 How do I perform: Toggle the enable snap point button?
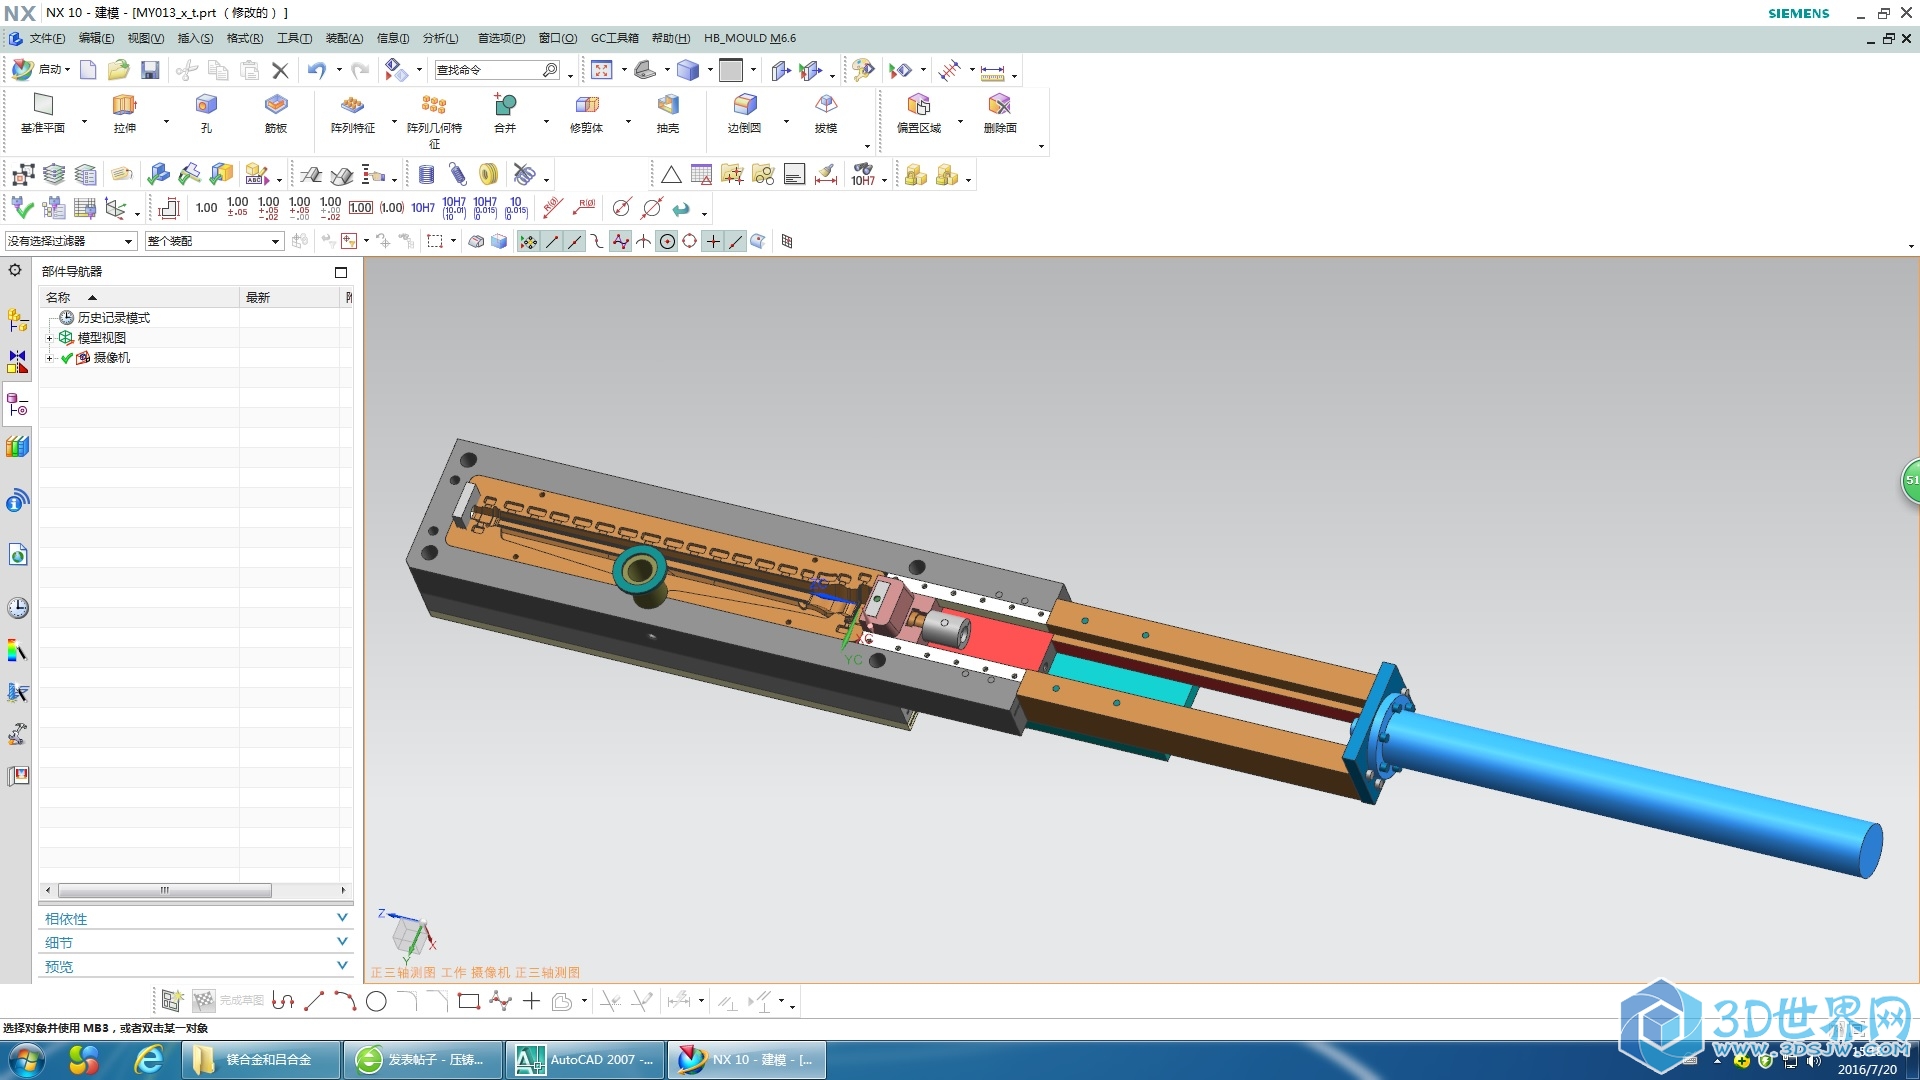(528, 241)
